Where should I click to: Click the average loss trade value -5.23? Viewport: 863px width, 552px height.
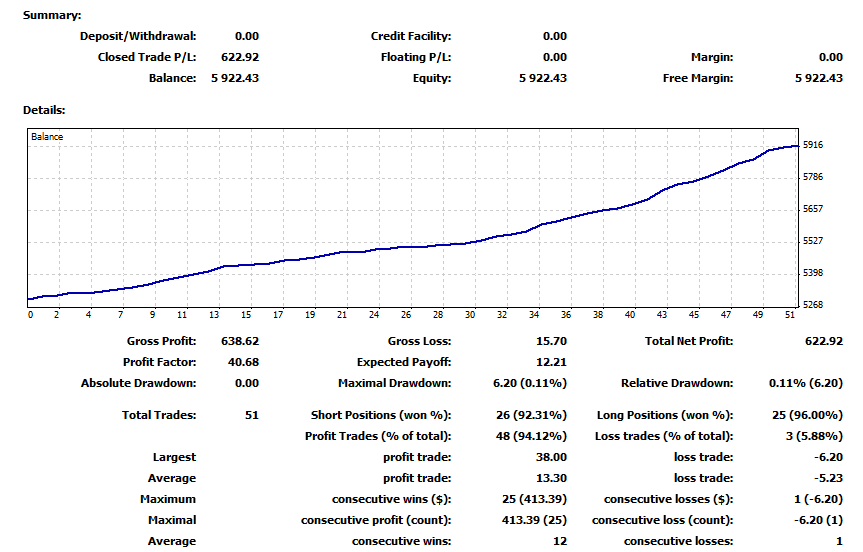(x=828, y=478)
